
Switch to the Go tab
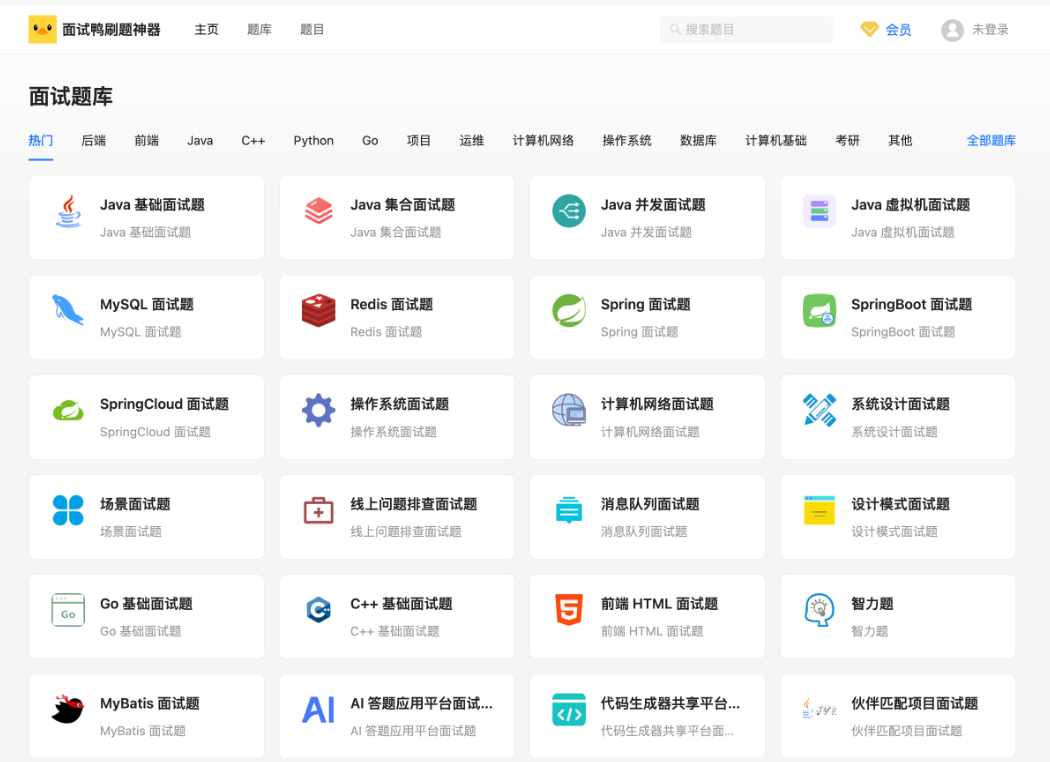[370, 141]
